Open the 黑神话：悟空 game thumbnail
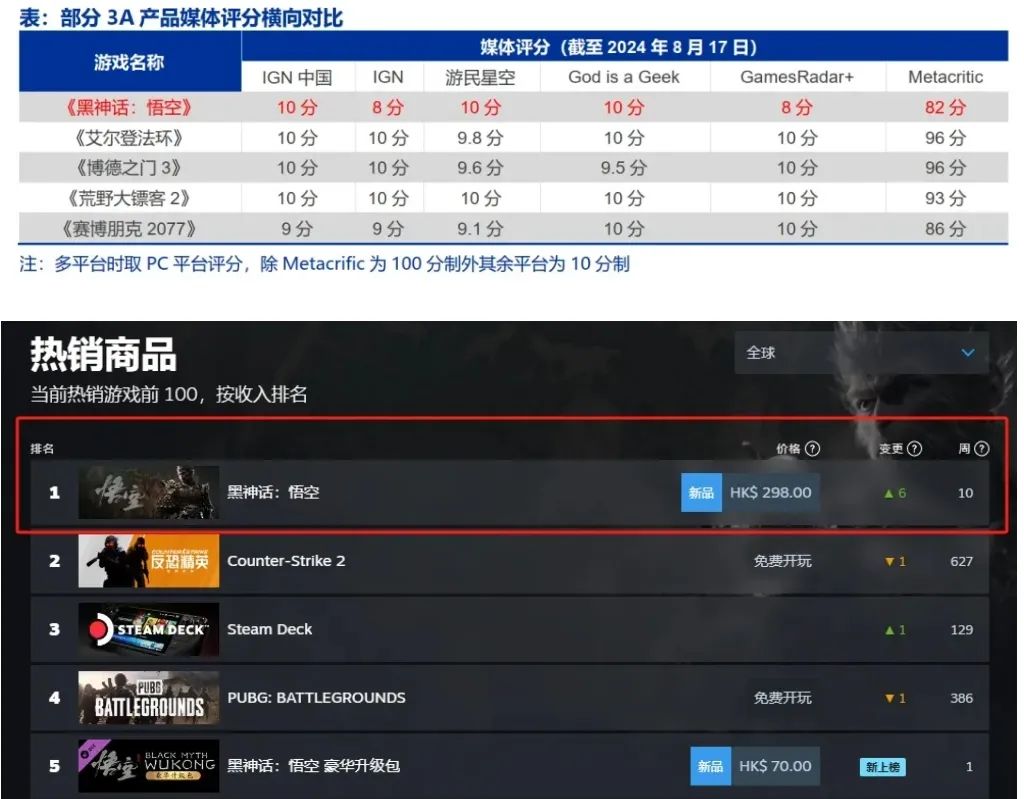The width and height of the screenshot is (1024, 799). pyautogui.click(x=149, y=492)
